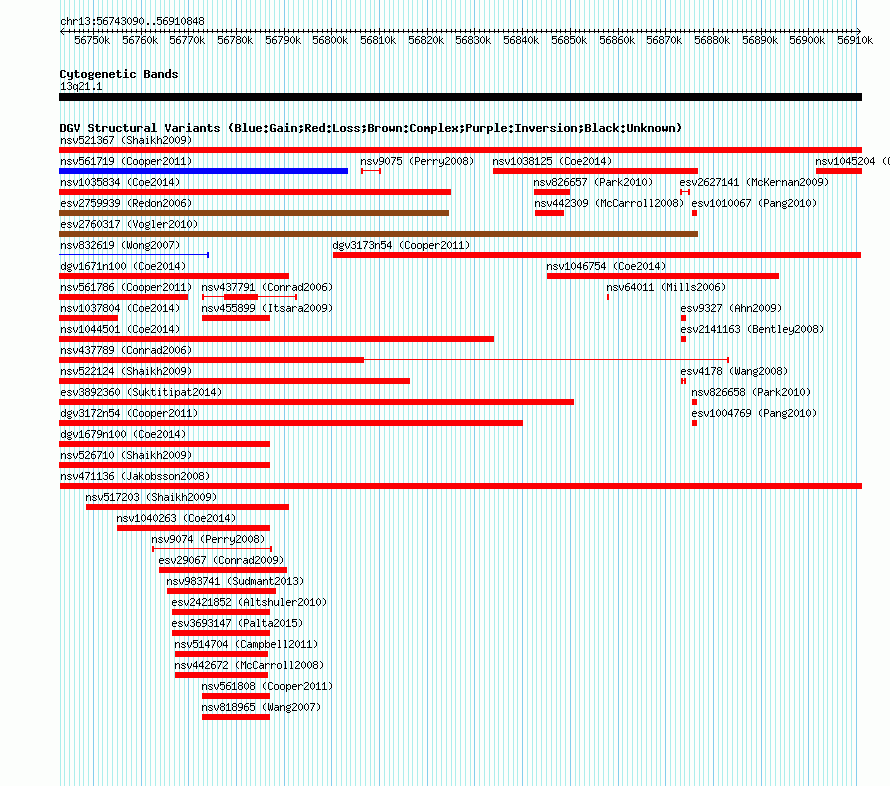Select nsv832619 (Wong2007) variant label

click(x=120, y=245)
